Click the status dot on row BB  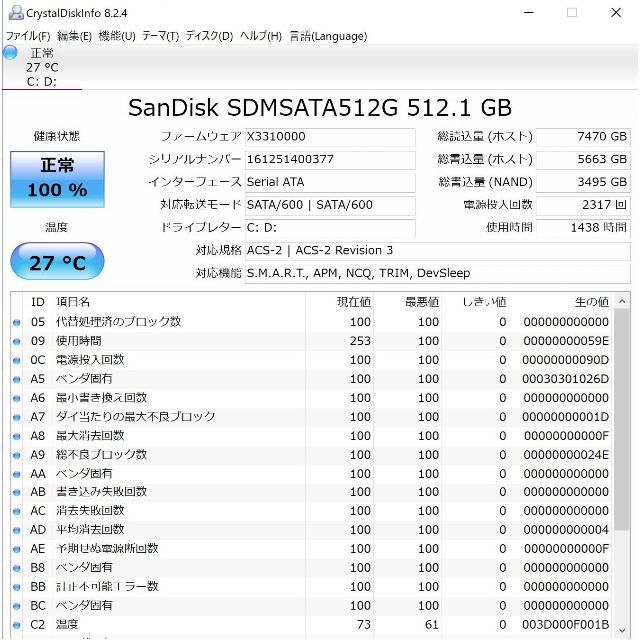(17, 587)
